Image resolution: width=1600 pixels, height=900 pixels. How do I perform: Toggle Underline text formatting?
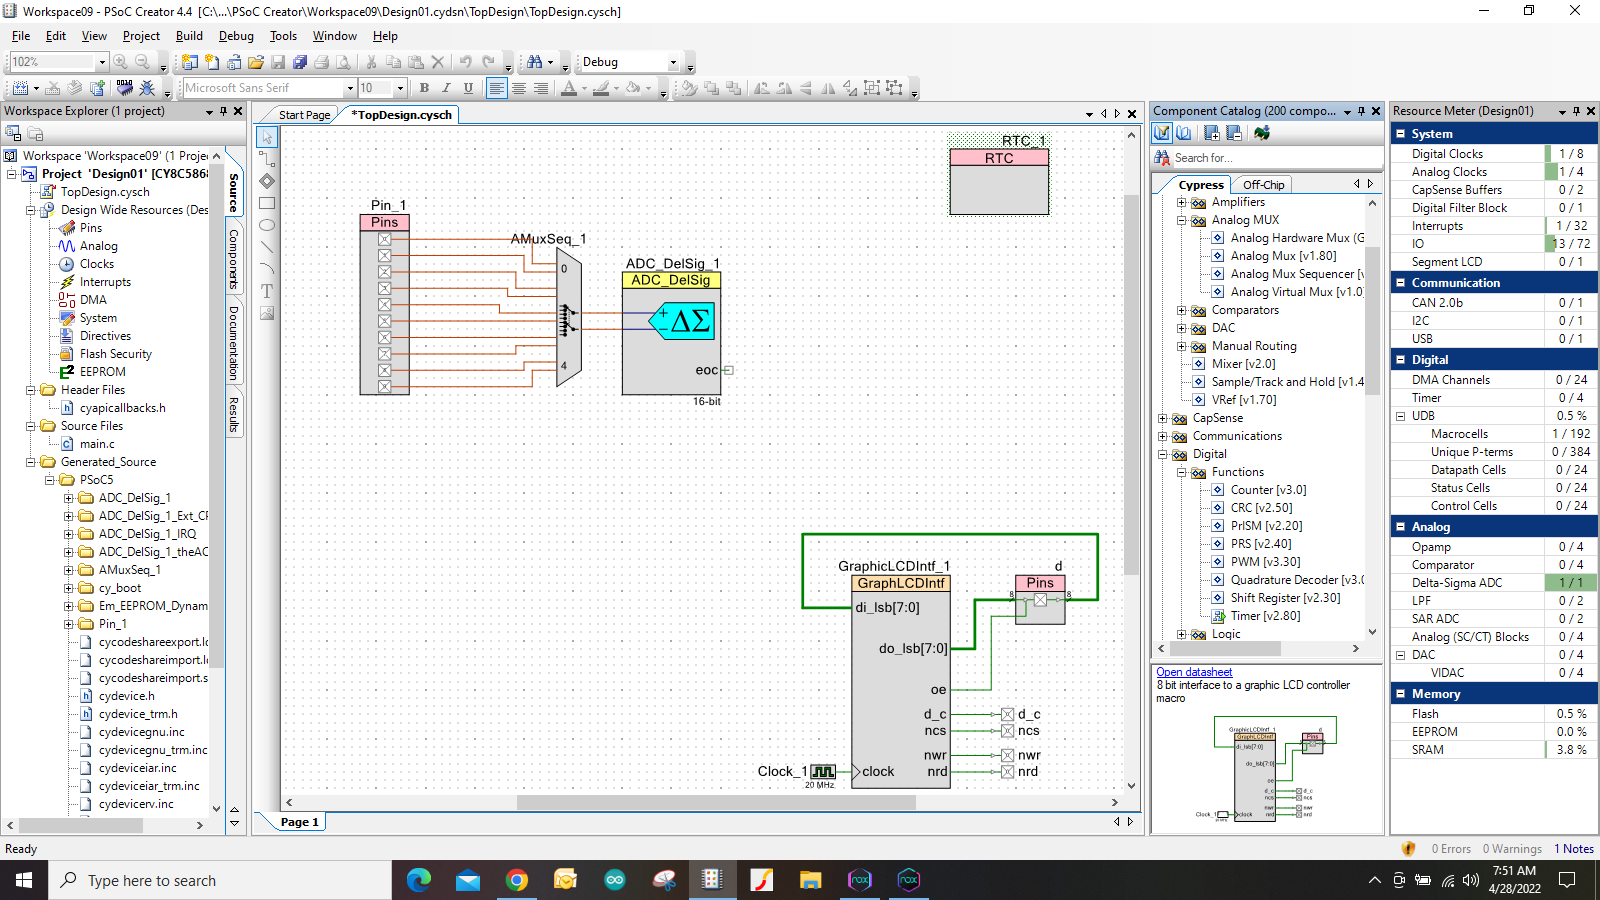[x=468, y=88]
